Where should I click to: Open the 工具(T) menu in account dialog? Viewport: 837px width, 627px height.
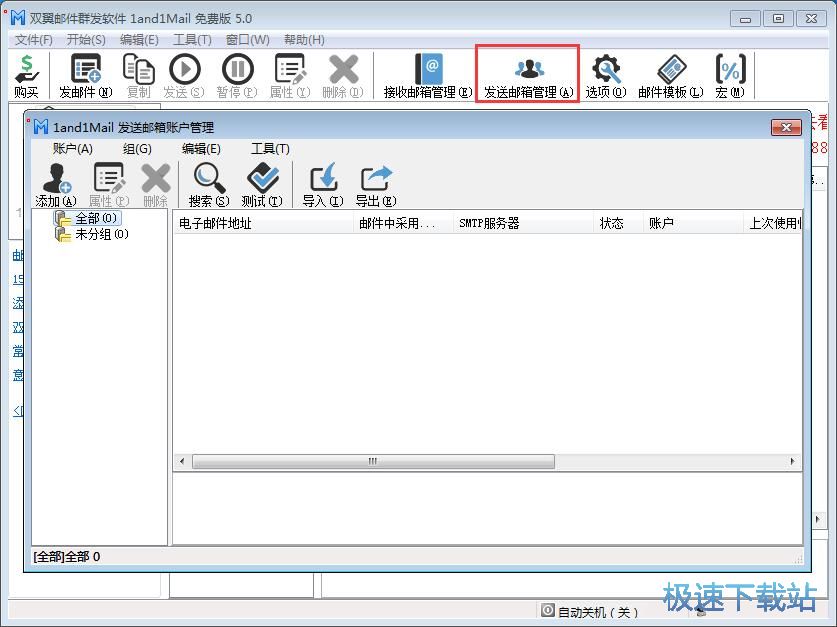point(270,149)
